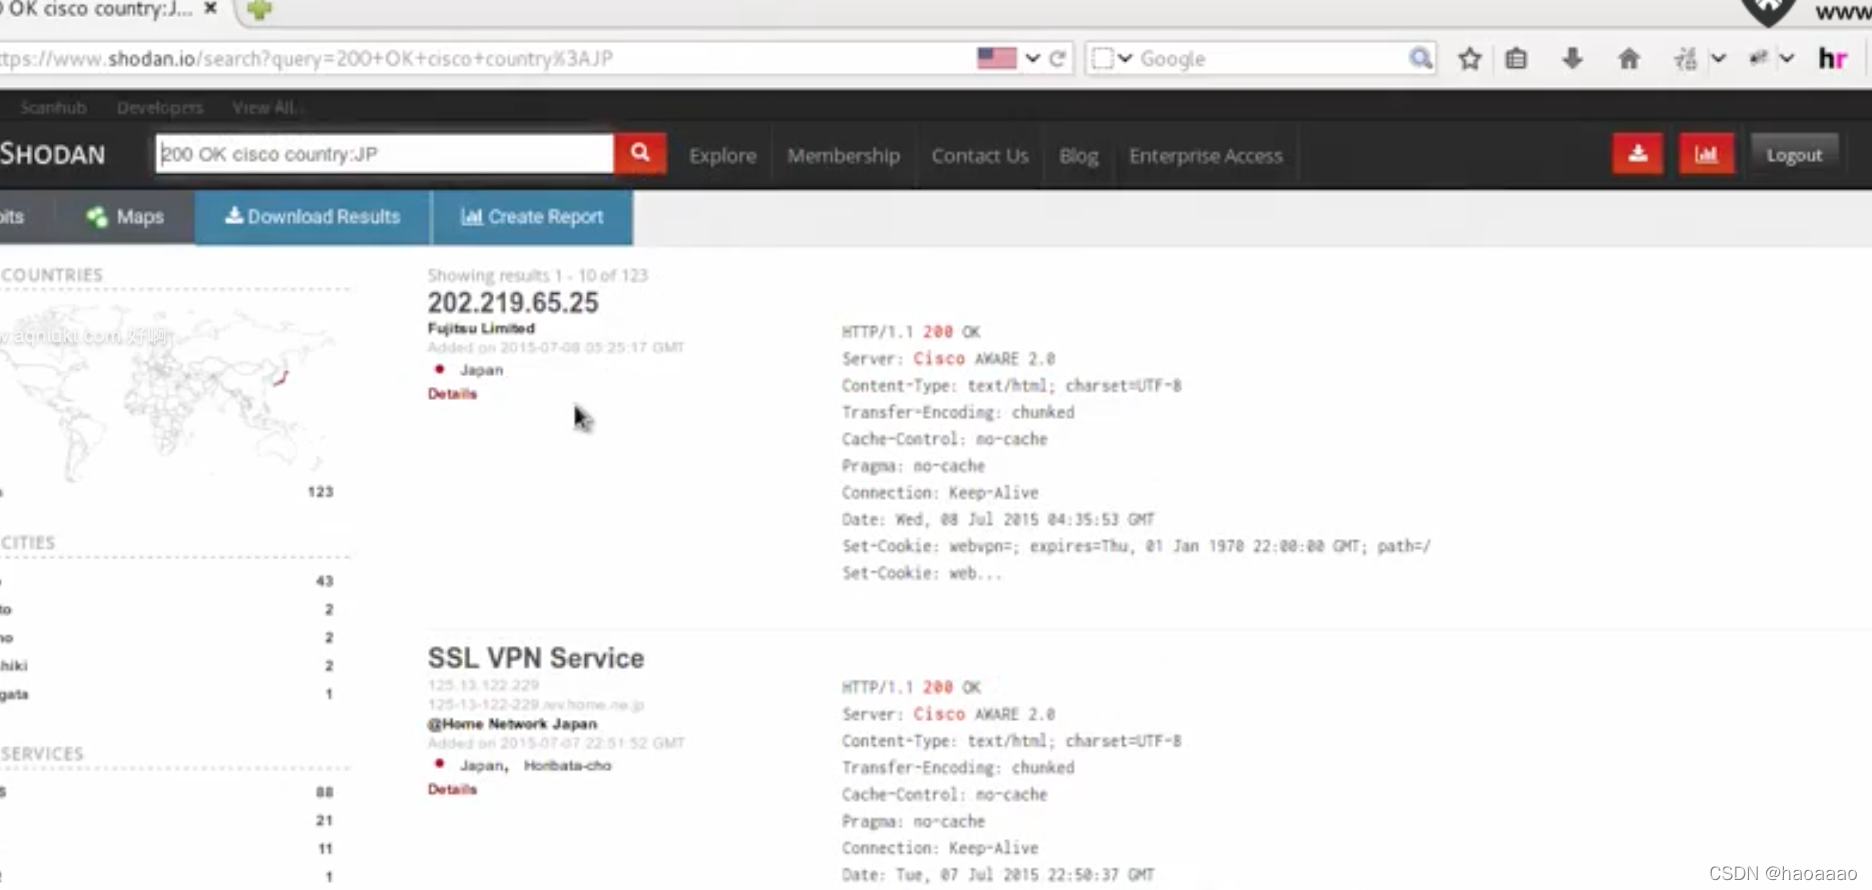
Task: Open the browser downloads arrow icon
Action: (1572, 58)
